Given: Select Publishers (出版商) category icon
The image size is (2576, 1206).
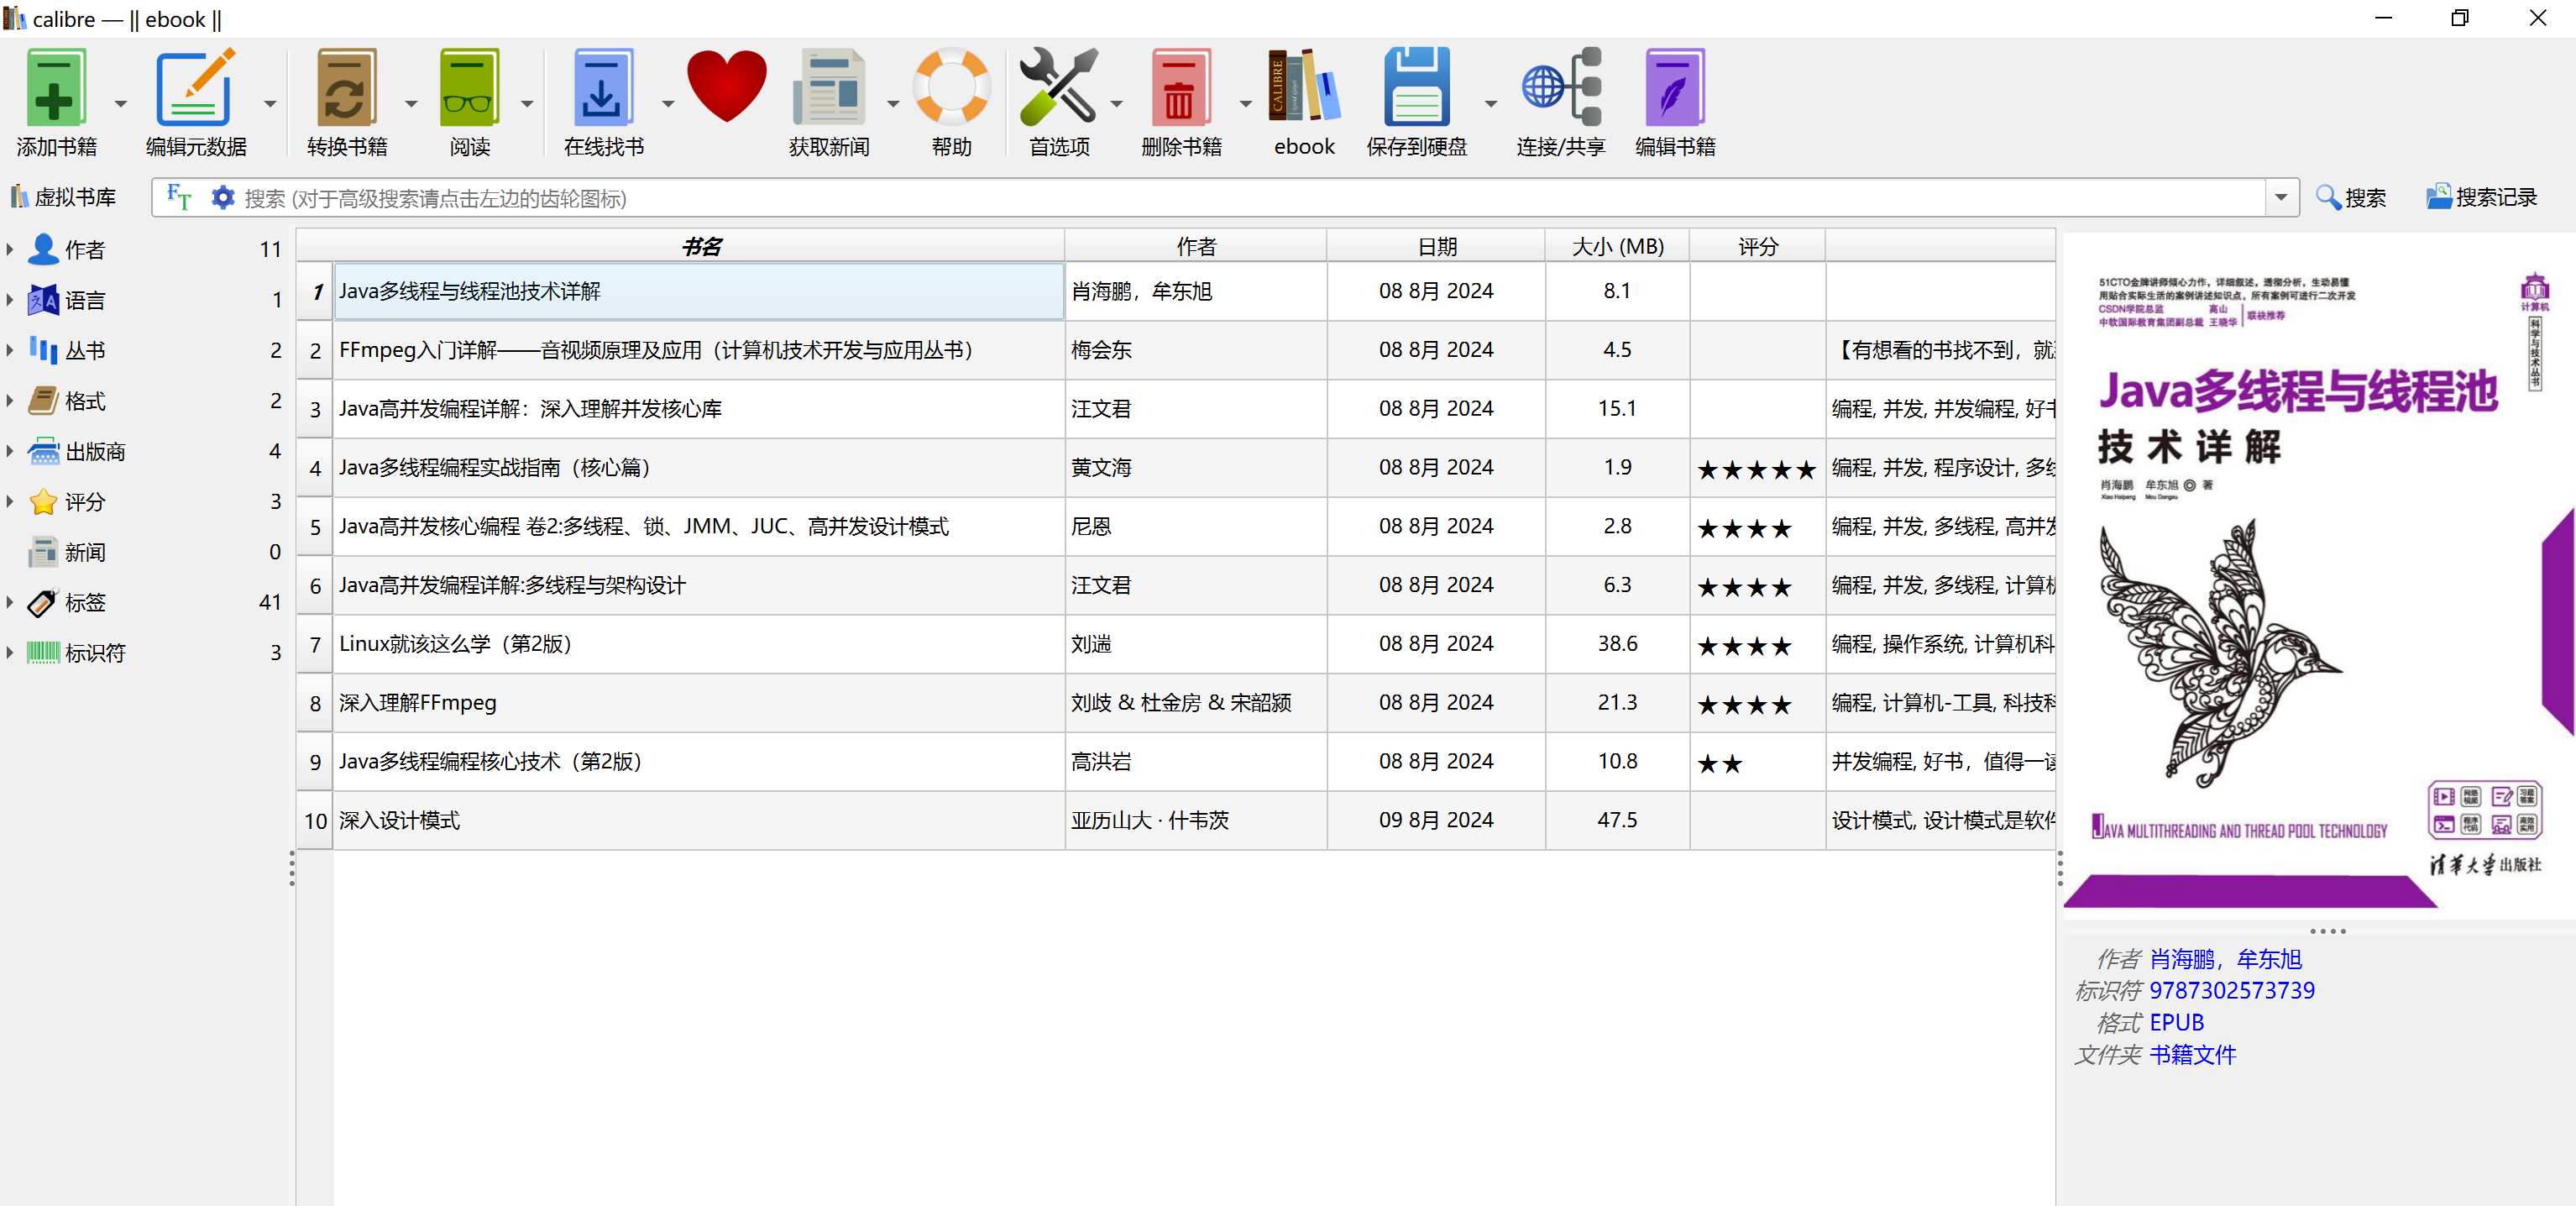Looking at the screenshot, I should click(43, 451).
